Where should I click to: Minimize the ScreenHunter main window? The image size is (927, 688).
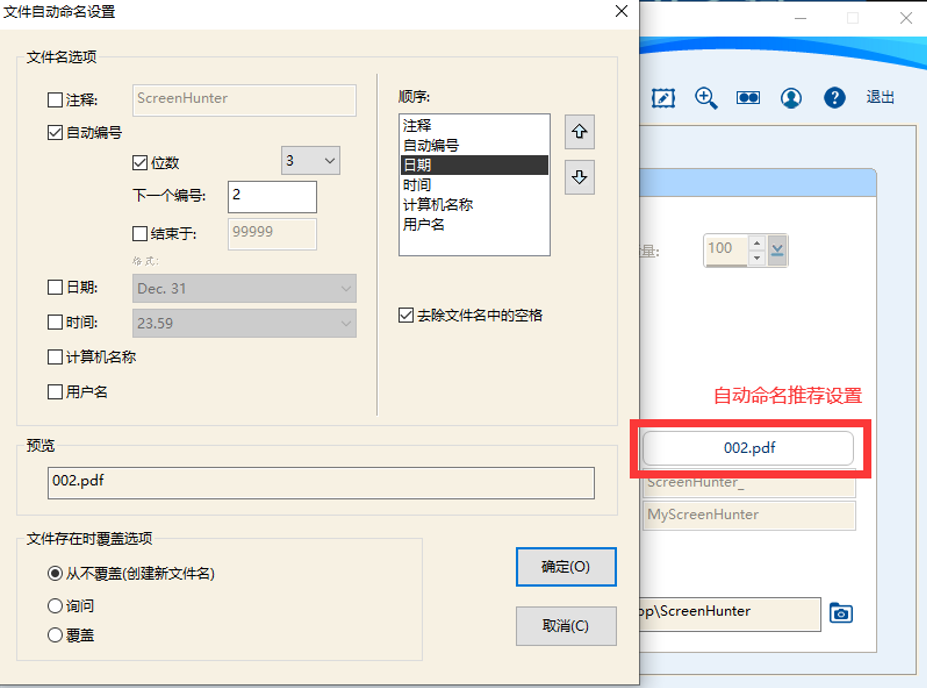click(800, 18)
